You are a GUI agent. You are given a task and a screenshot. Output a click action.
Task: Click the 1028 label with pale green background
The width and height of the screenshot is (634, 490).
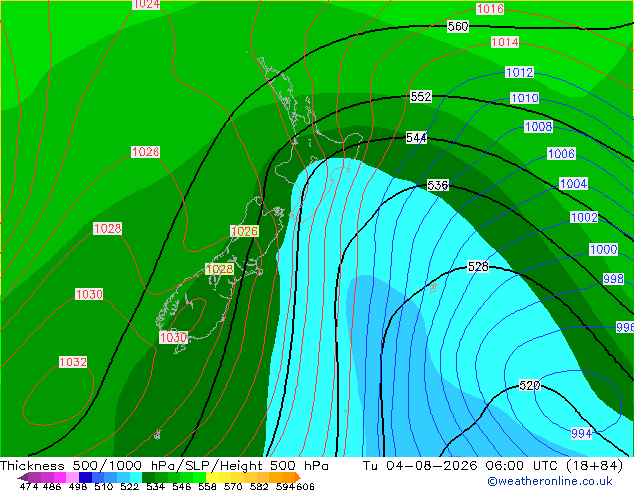click(220, 269)
